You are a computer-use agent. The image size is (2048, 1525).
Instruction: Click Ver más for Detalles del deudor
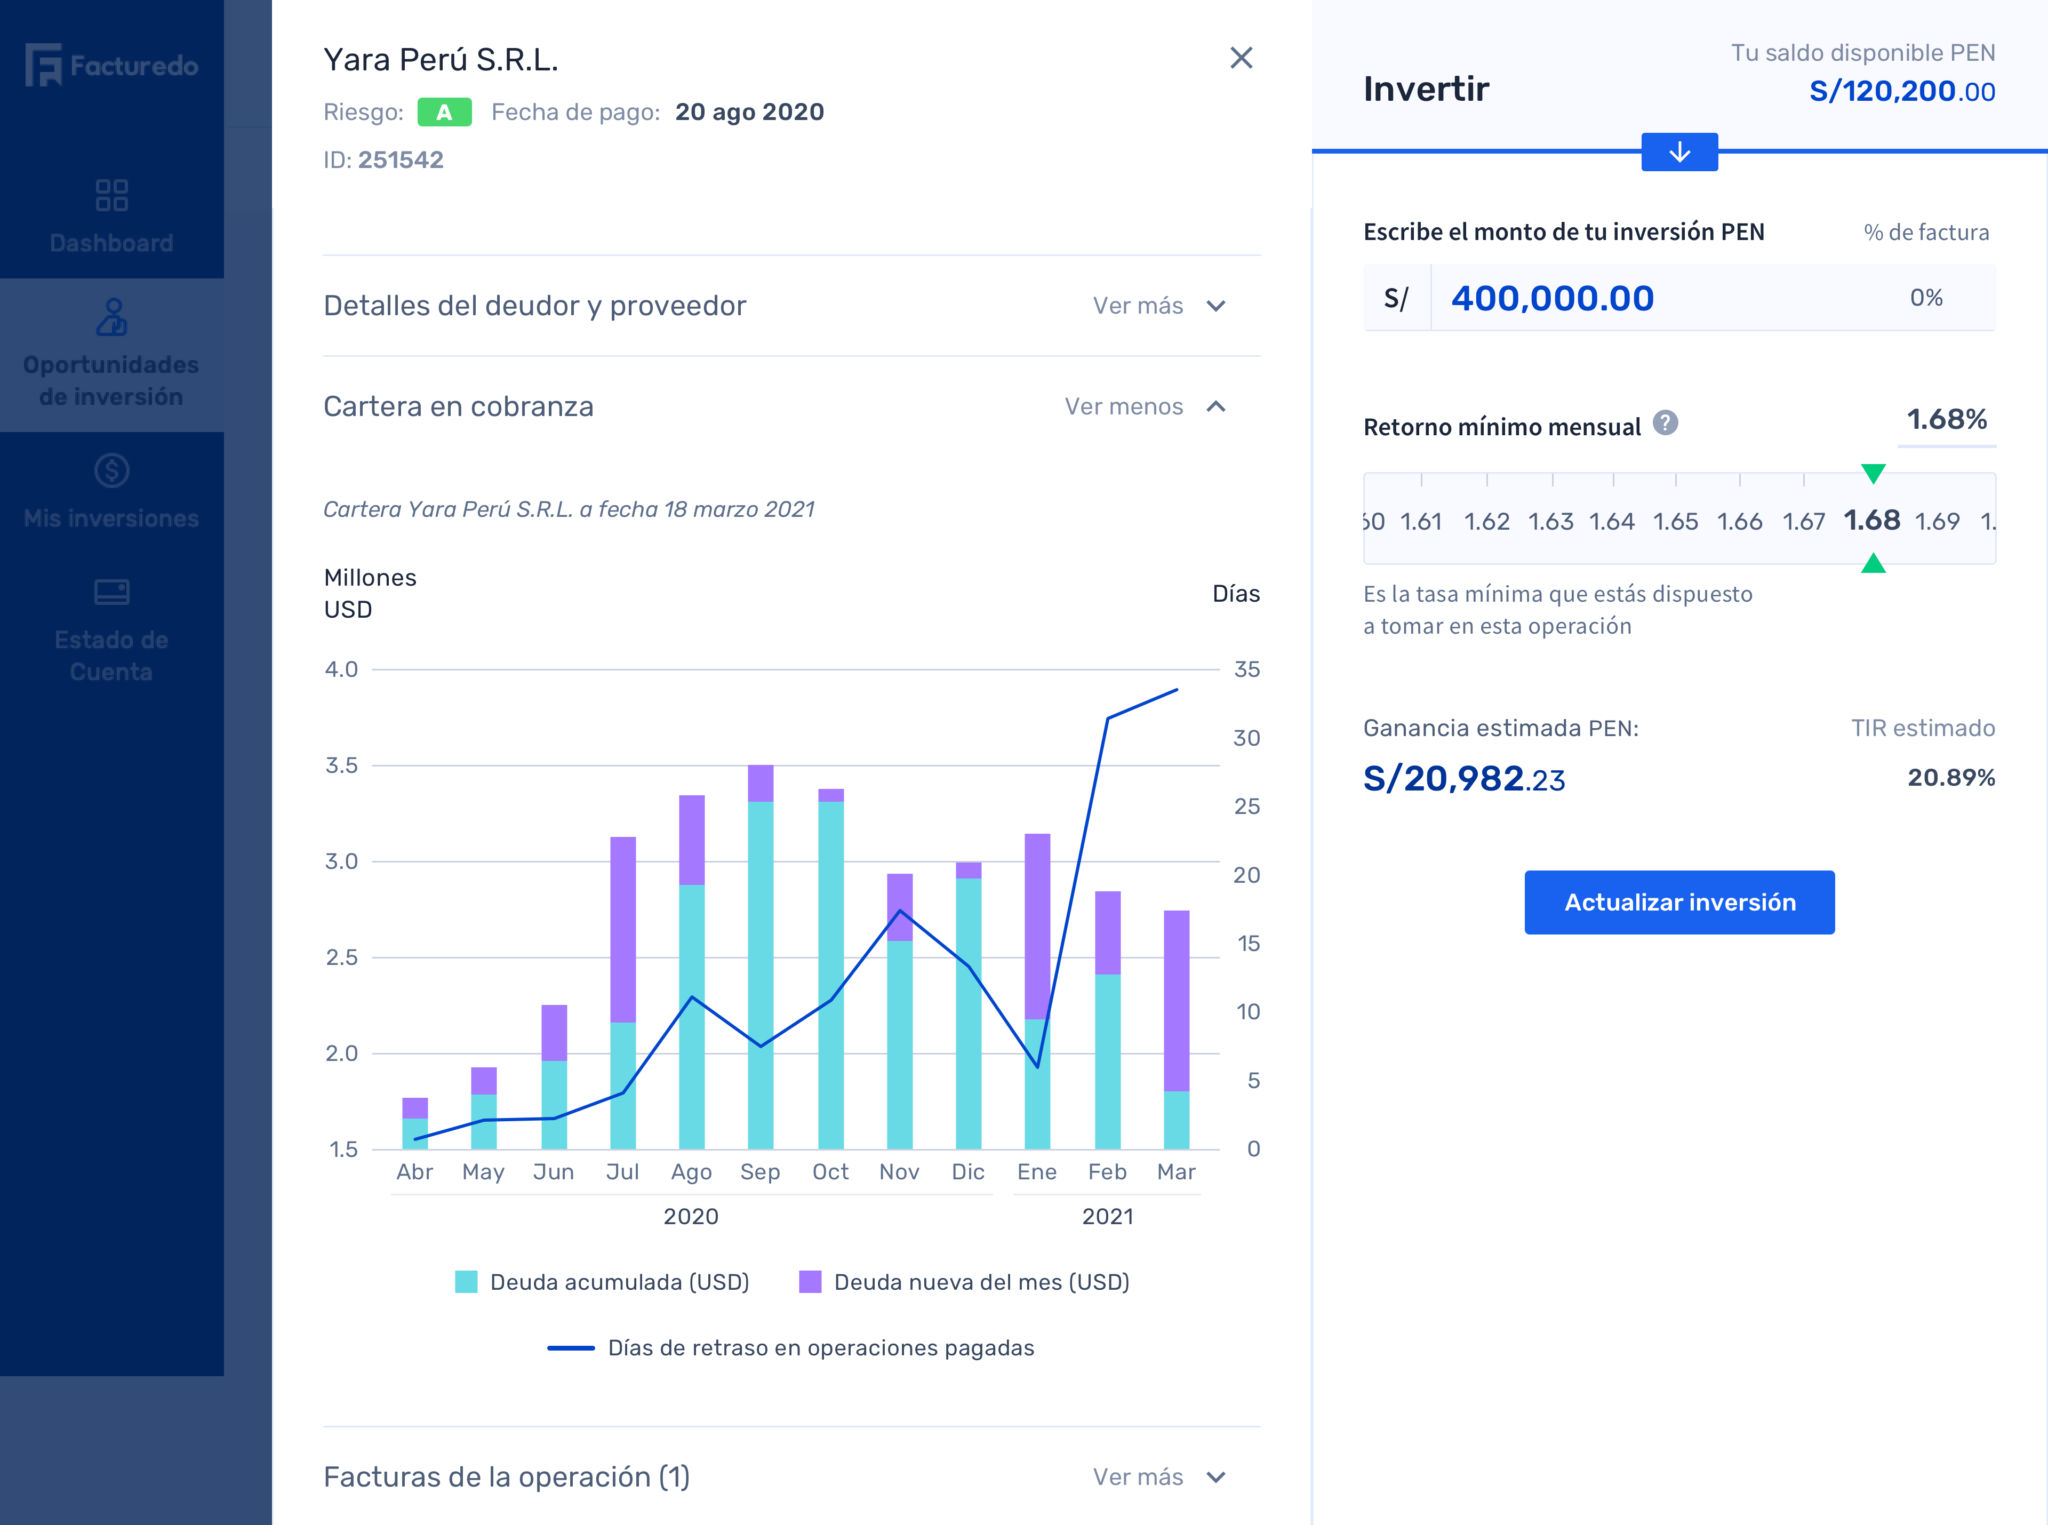[1138, 306]
